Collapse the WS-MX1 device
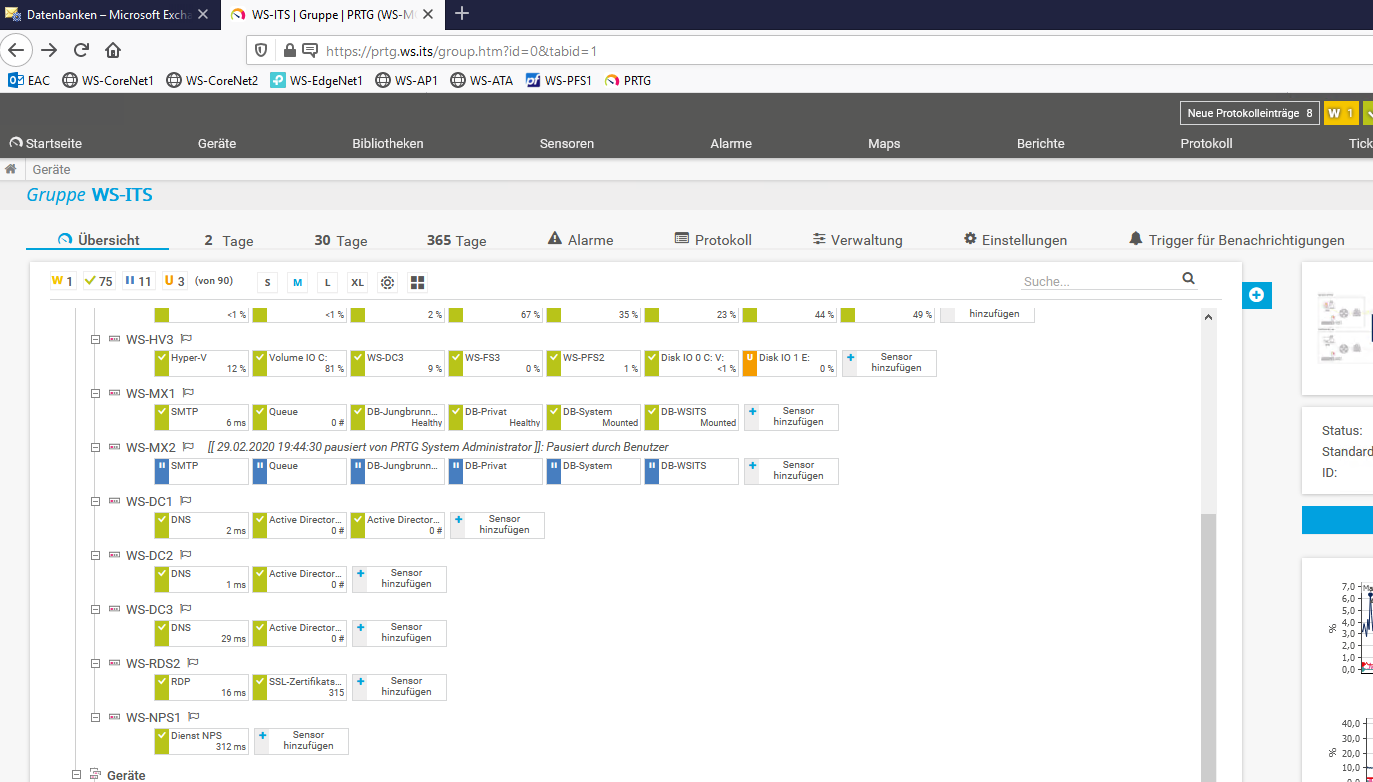The image size is (1373, 782). (95, 393)
